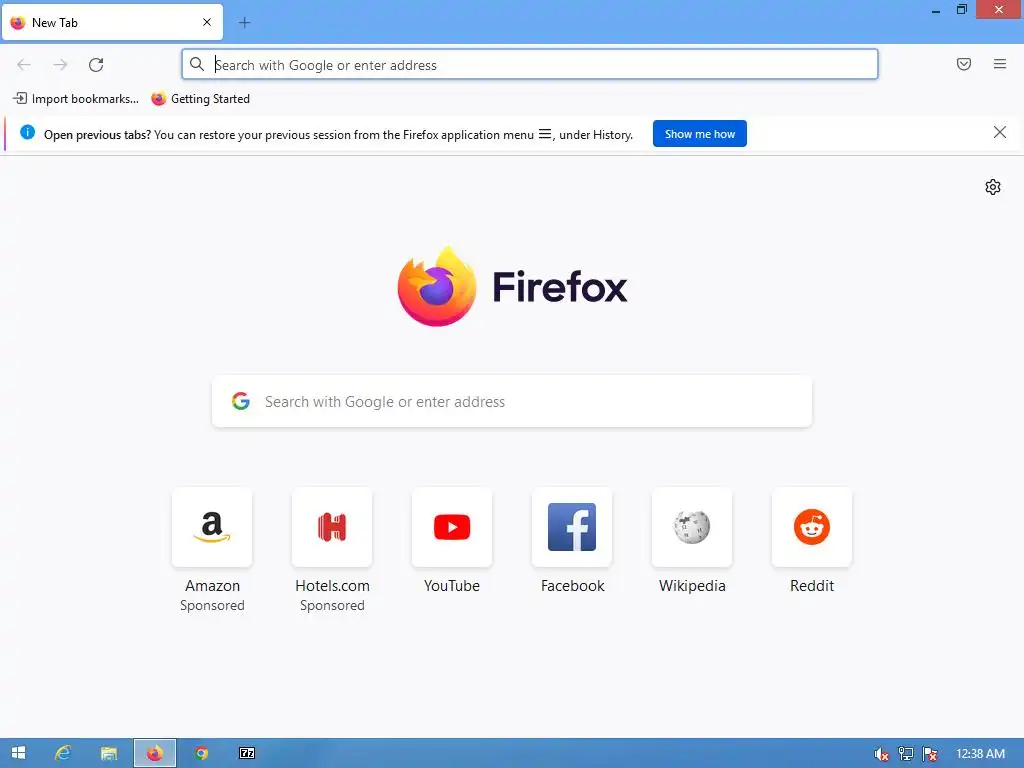Click the forward navigation arrow
Image resolution: width=1024 pixels, height=768 pixels.
click(60, 65)
